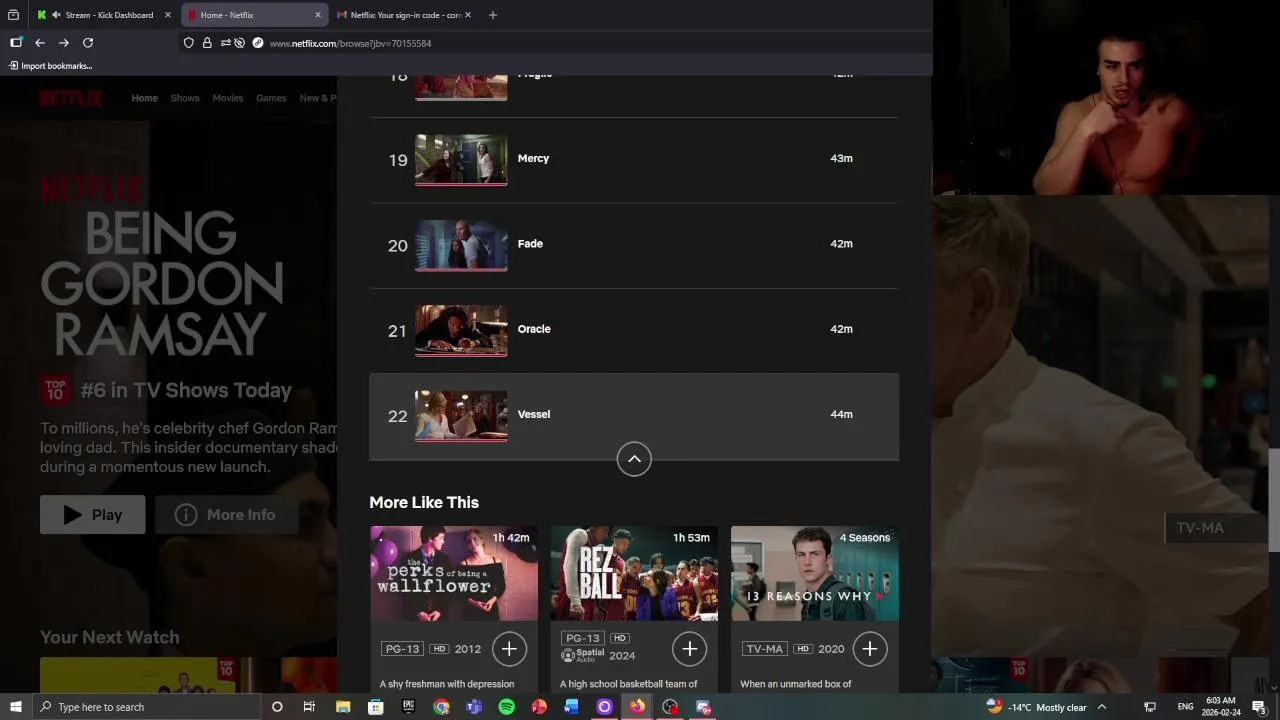Close the Home - Netflix tab

coord(318,15)
